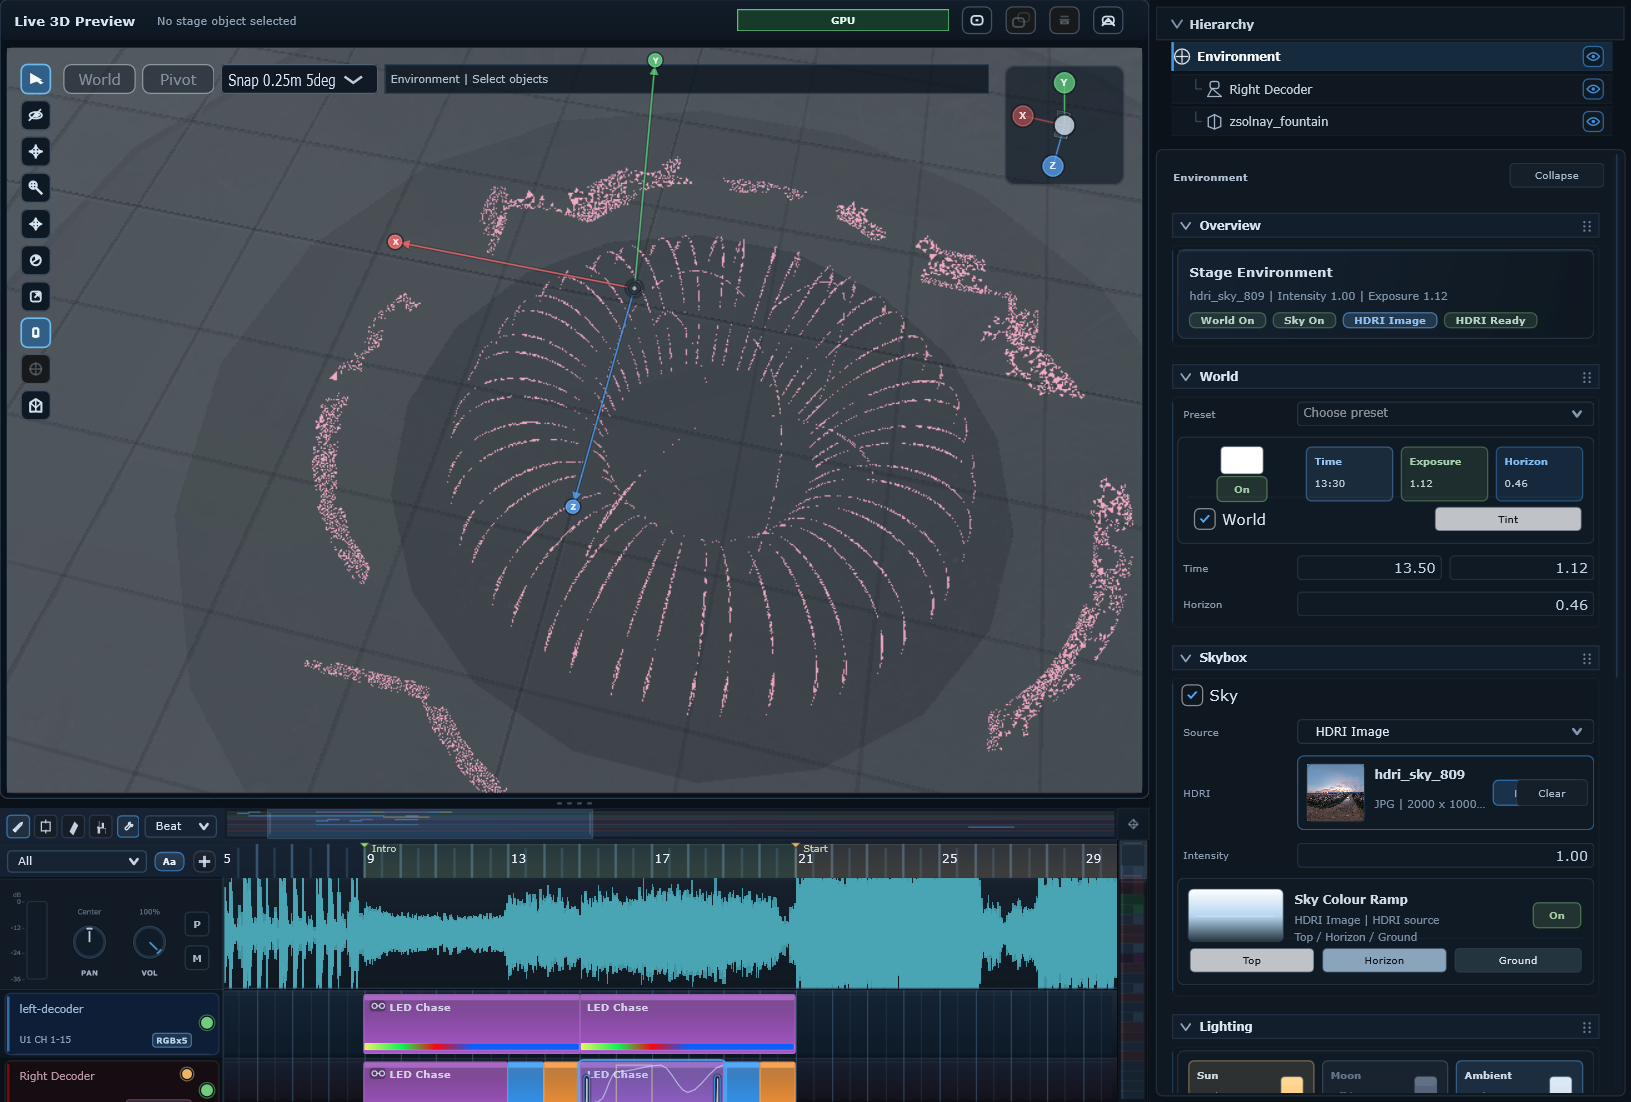Click the record frame icon beside GPU
Screen dimensions: 1631x1102
[977, 20]
